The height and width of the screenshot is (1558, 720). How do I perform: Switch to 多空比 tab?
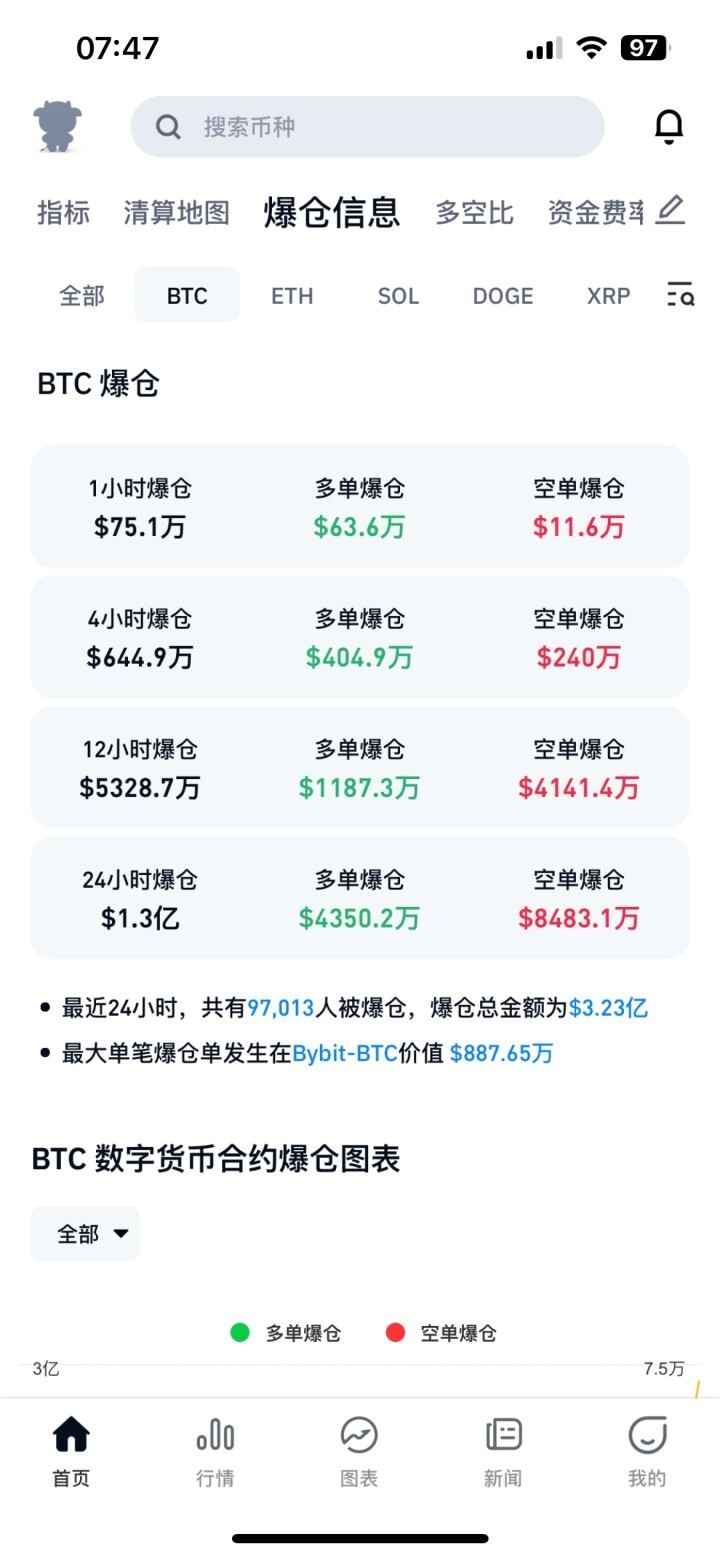pos(474,213)
